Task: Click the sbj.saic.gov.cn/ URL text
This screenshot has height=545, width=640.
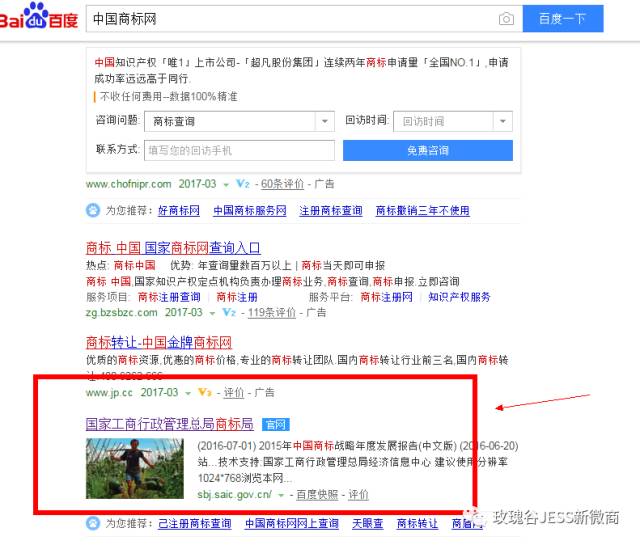Action: pyautogui.click(x=235, y=495)
